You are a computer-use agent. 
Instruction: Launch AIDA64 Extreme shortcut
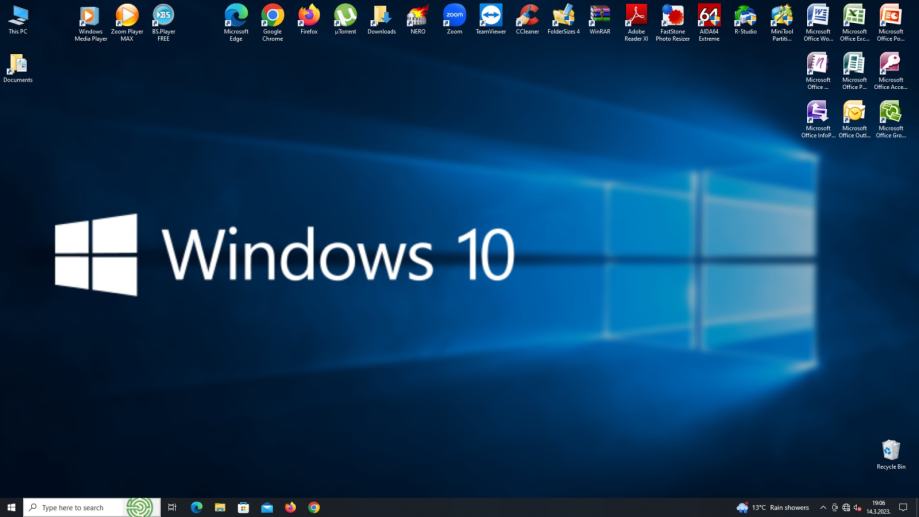(x=709, y=23)
